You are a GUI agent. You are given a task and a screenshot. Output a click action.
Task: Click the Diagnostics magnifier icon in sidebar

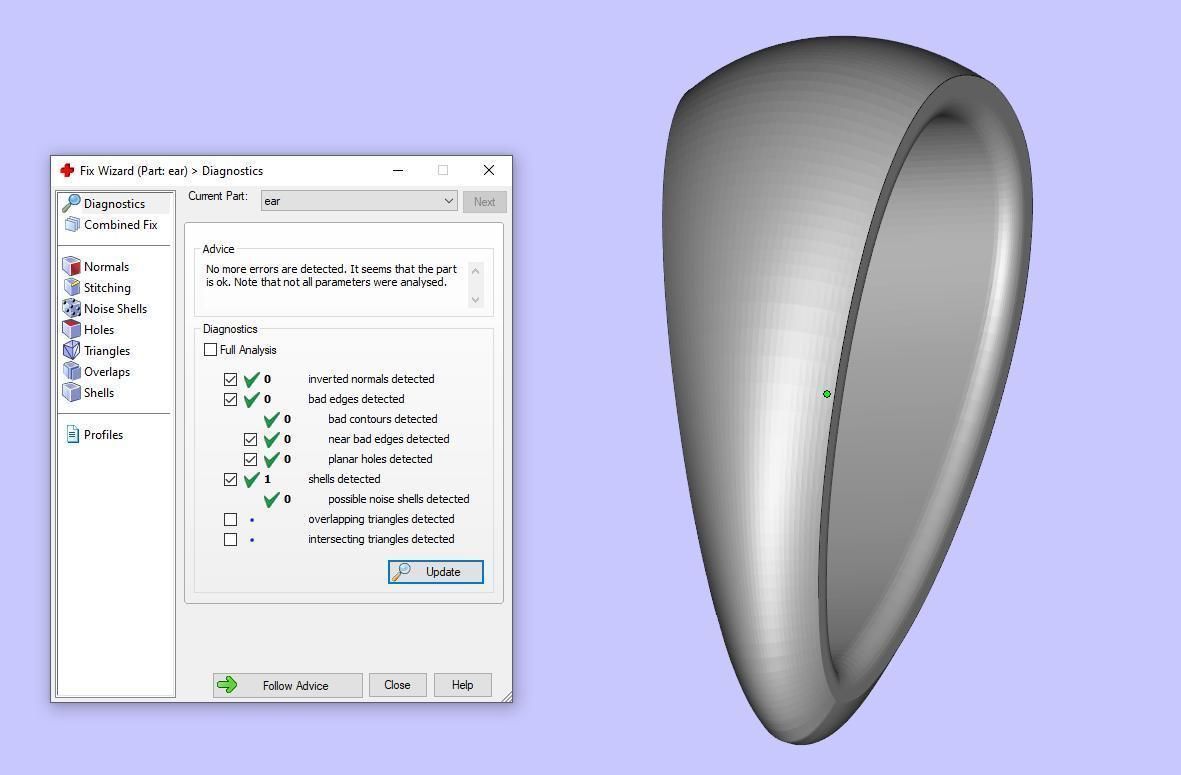(x=72, y=203)
